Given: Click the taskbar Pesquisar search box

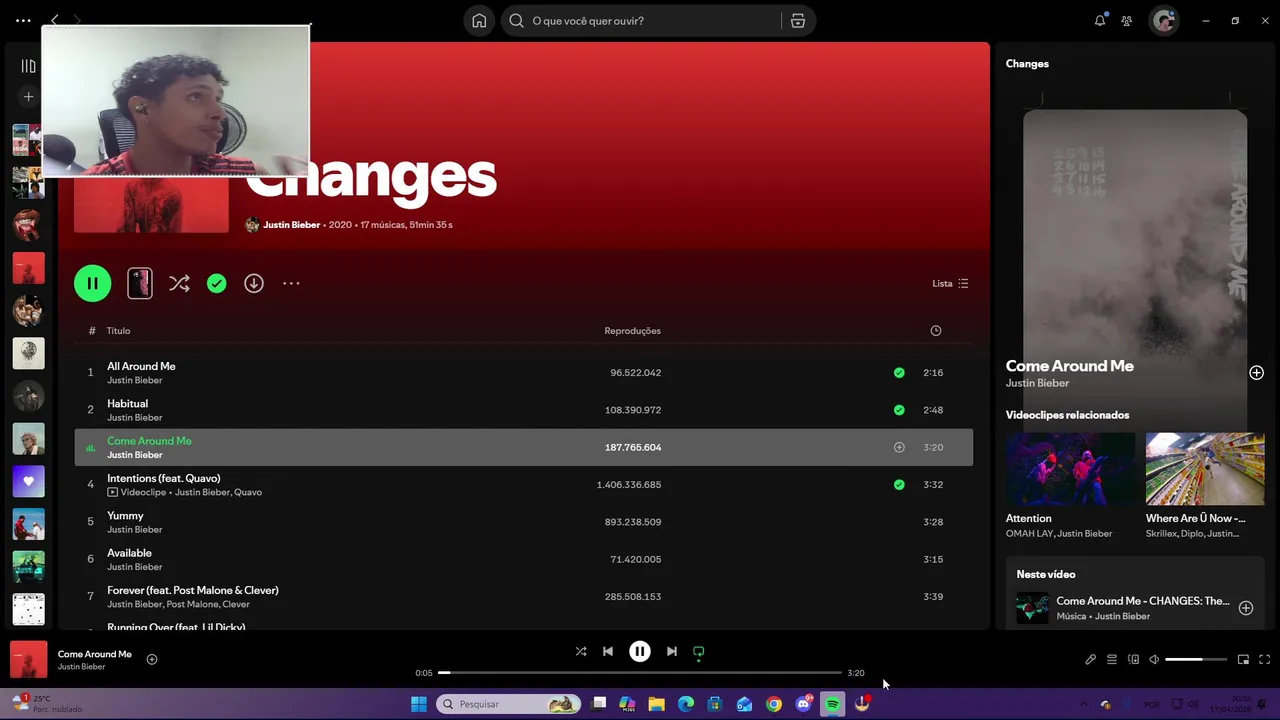Looking at the screenshot, I should coord(510,704).
